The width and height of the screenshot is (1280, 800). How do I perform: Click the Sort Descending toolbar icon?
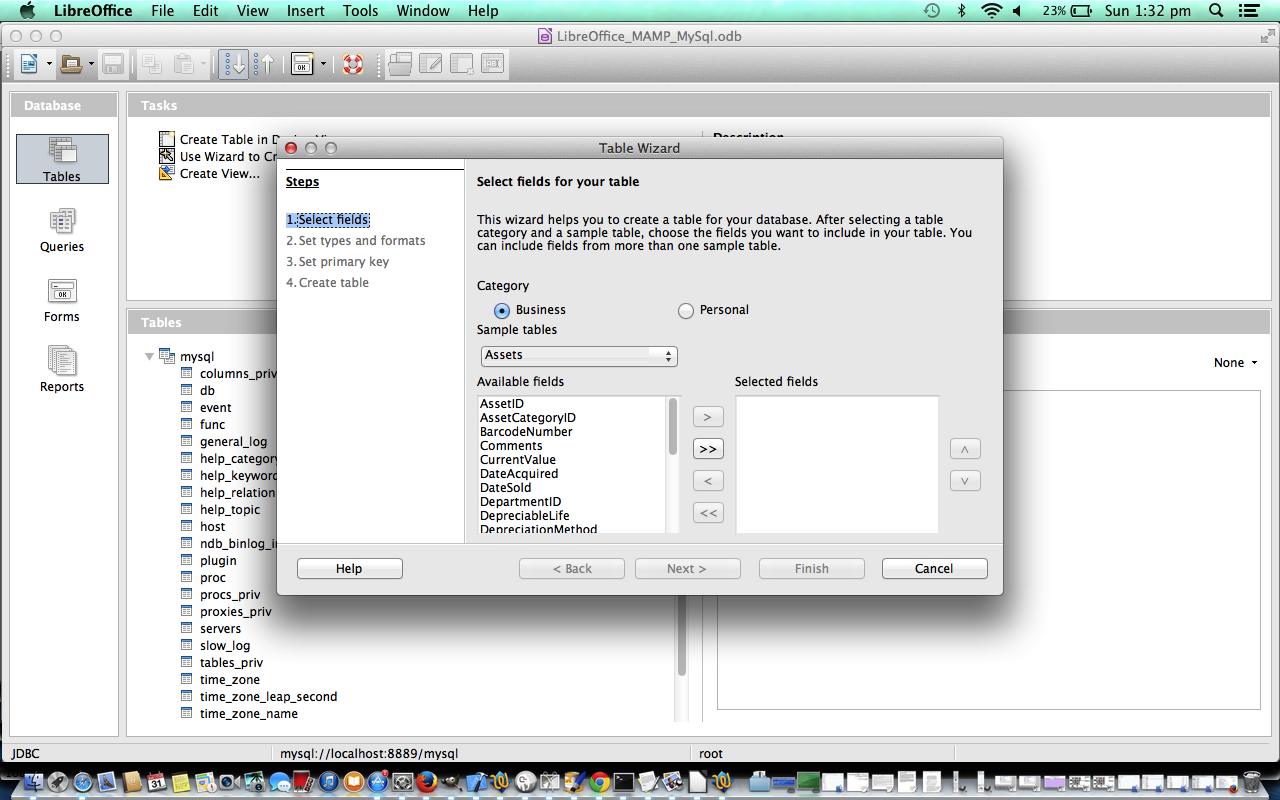click(264, 64)
